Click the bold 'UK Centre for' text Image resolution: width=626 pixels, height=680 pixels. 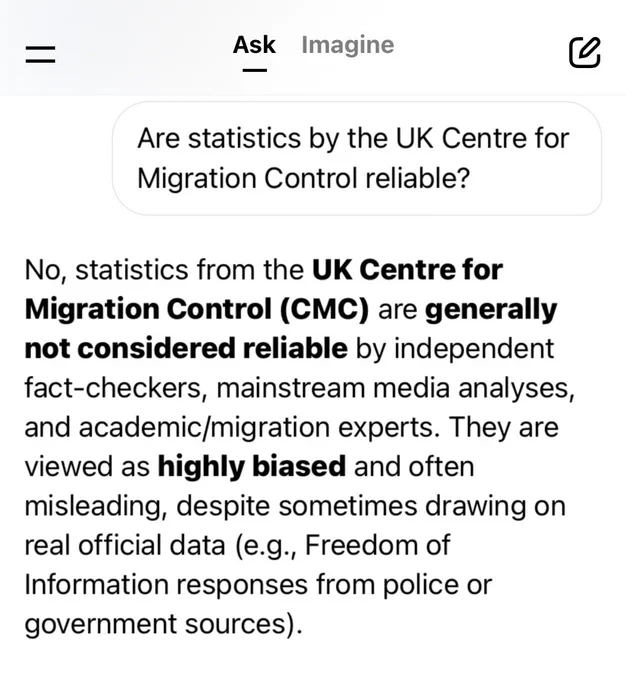(x=407, y=270)
